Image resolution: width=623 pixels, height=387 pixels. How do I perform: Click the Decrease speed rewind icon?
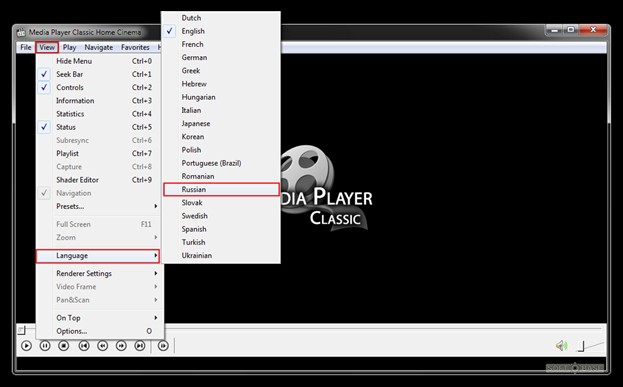[103, 346]
